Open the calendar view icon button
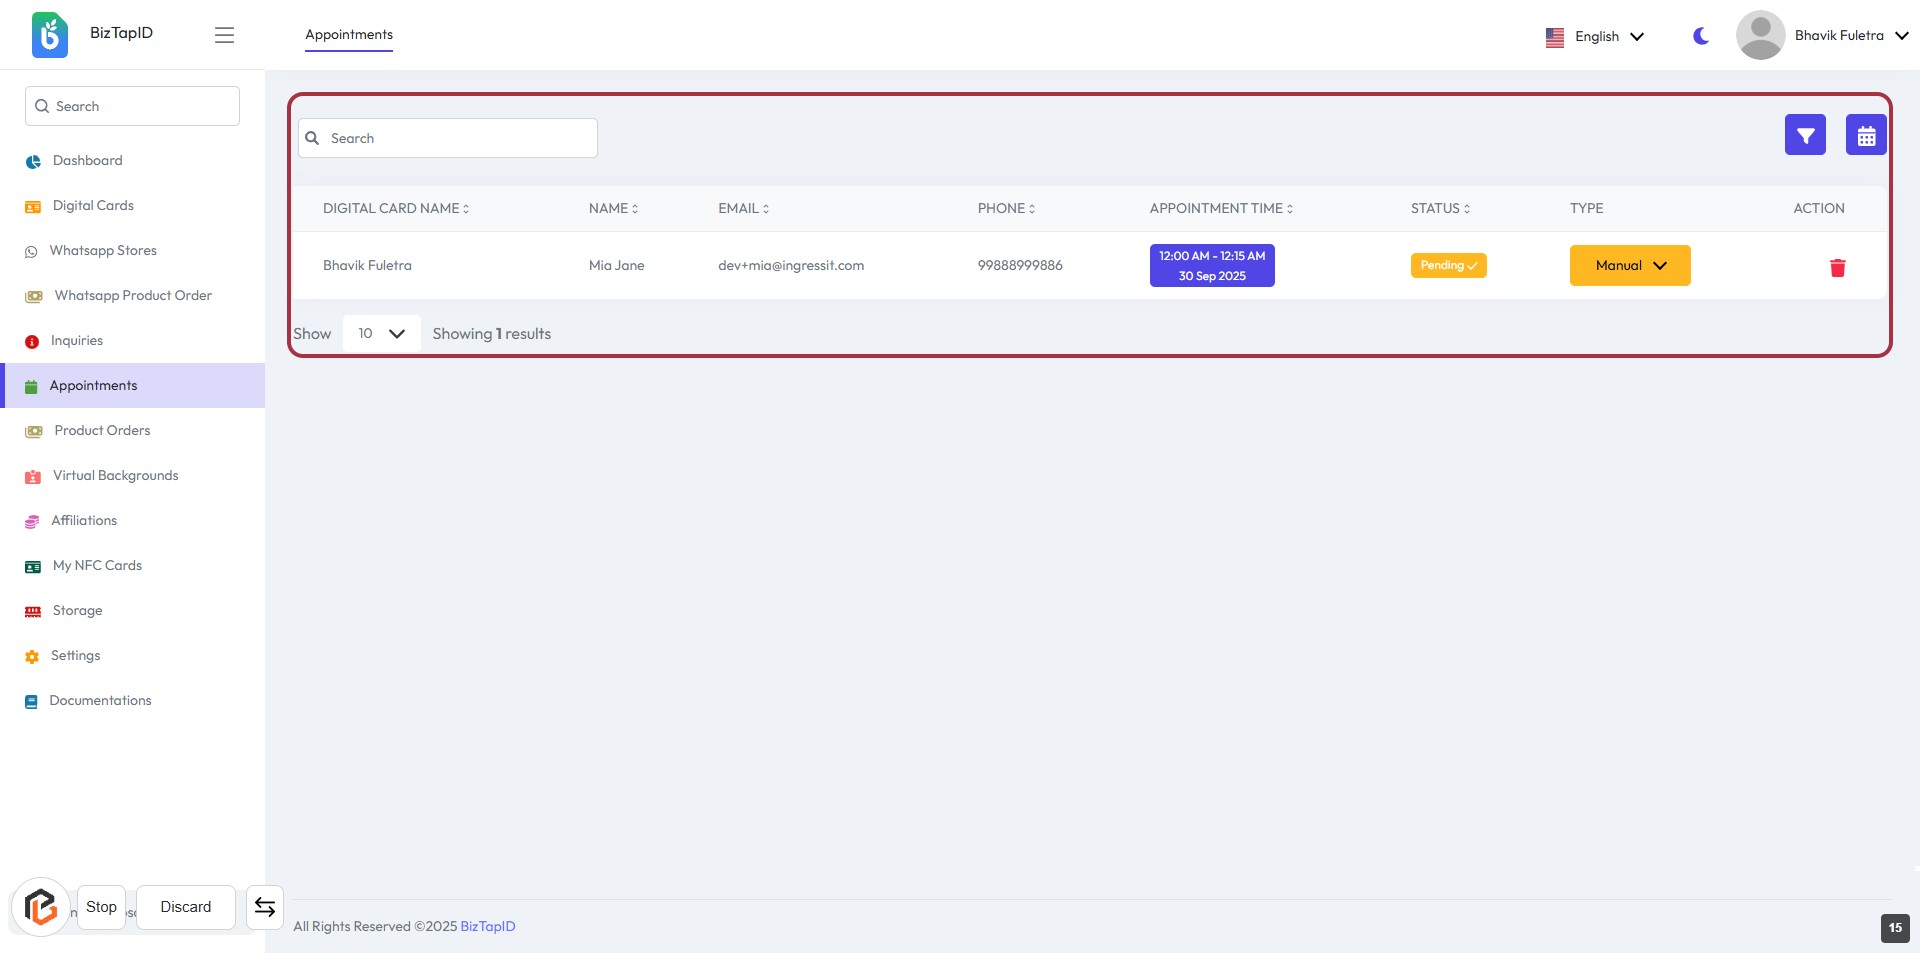1920x953 pixels. coord(1865,135)
